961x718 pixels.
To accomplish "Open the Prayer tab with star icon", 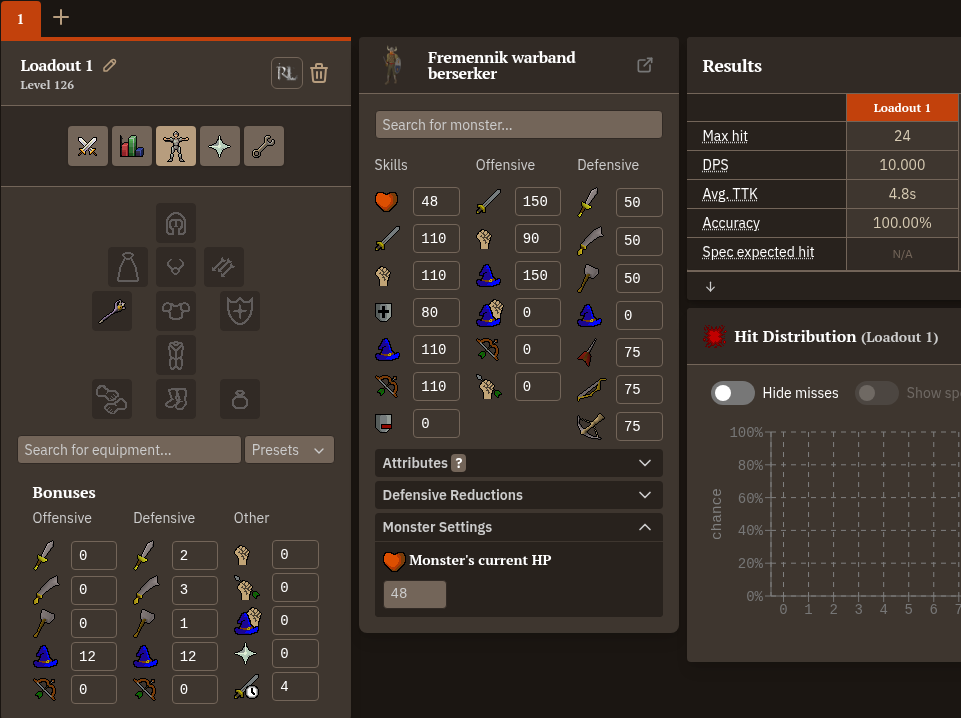I will (219, 146).
